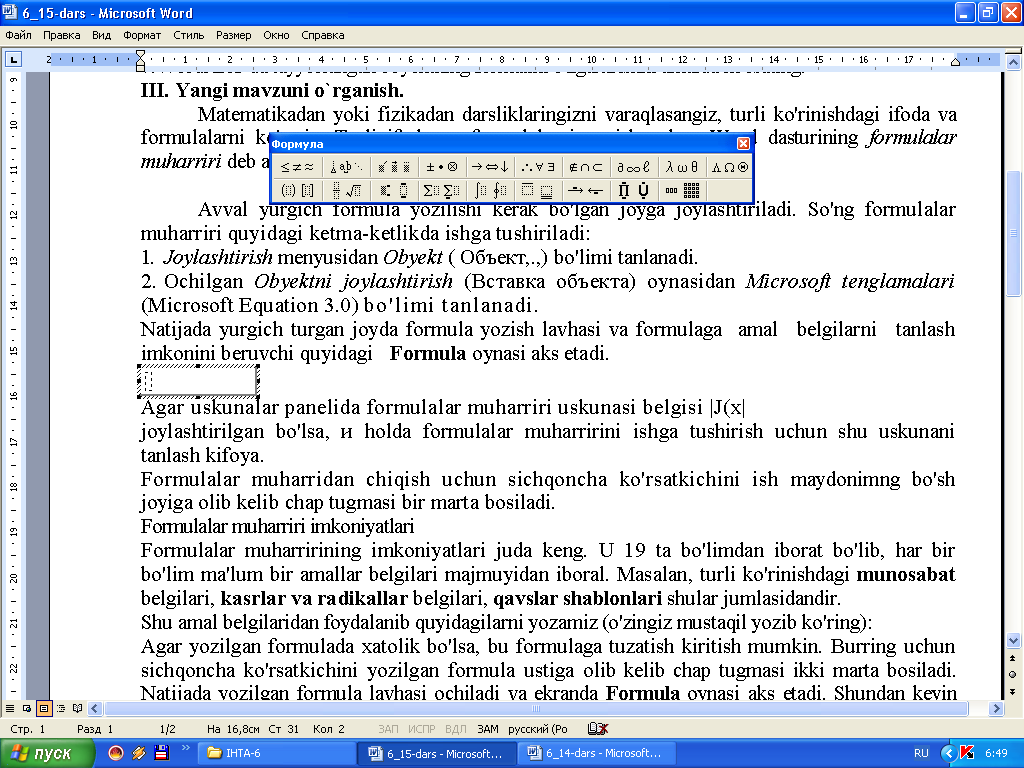
Task: Launch the lightning bolt quick launch icon
Action: (138, 753)
